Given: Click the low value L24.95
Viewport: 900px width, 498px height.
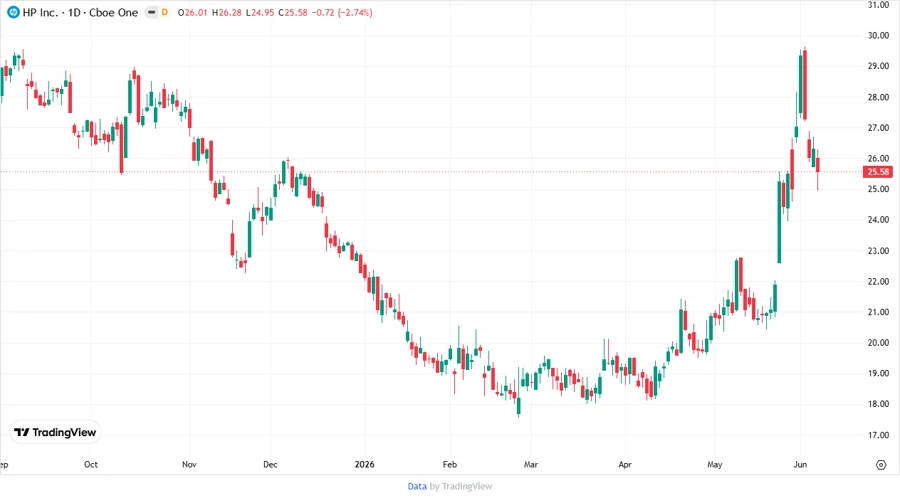Looking at the screenshot, I should click(x=260, y=13).
